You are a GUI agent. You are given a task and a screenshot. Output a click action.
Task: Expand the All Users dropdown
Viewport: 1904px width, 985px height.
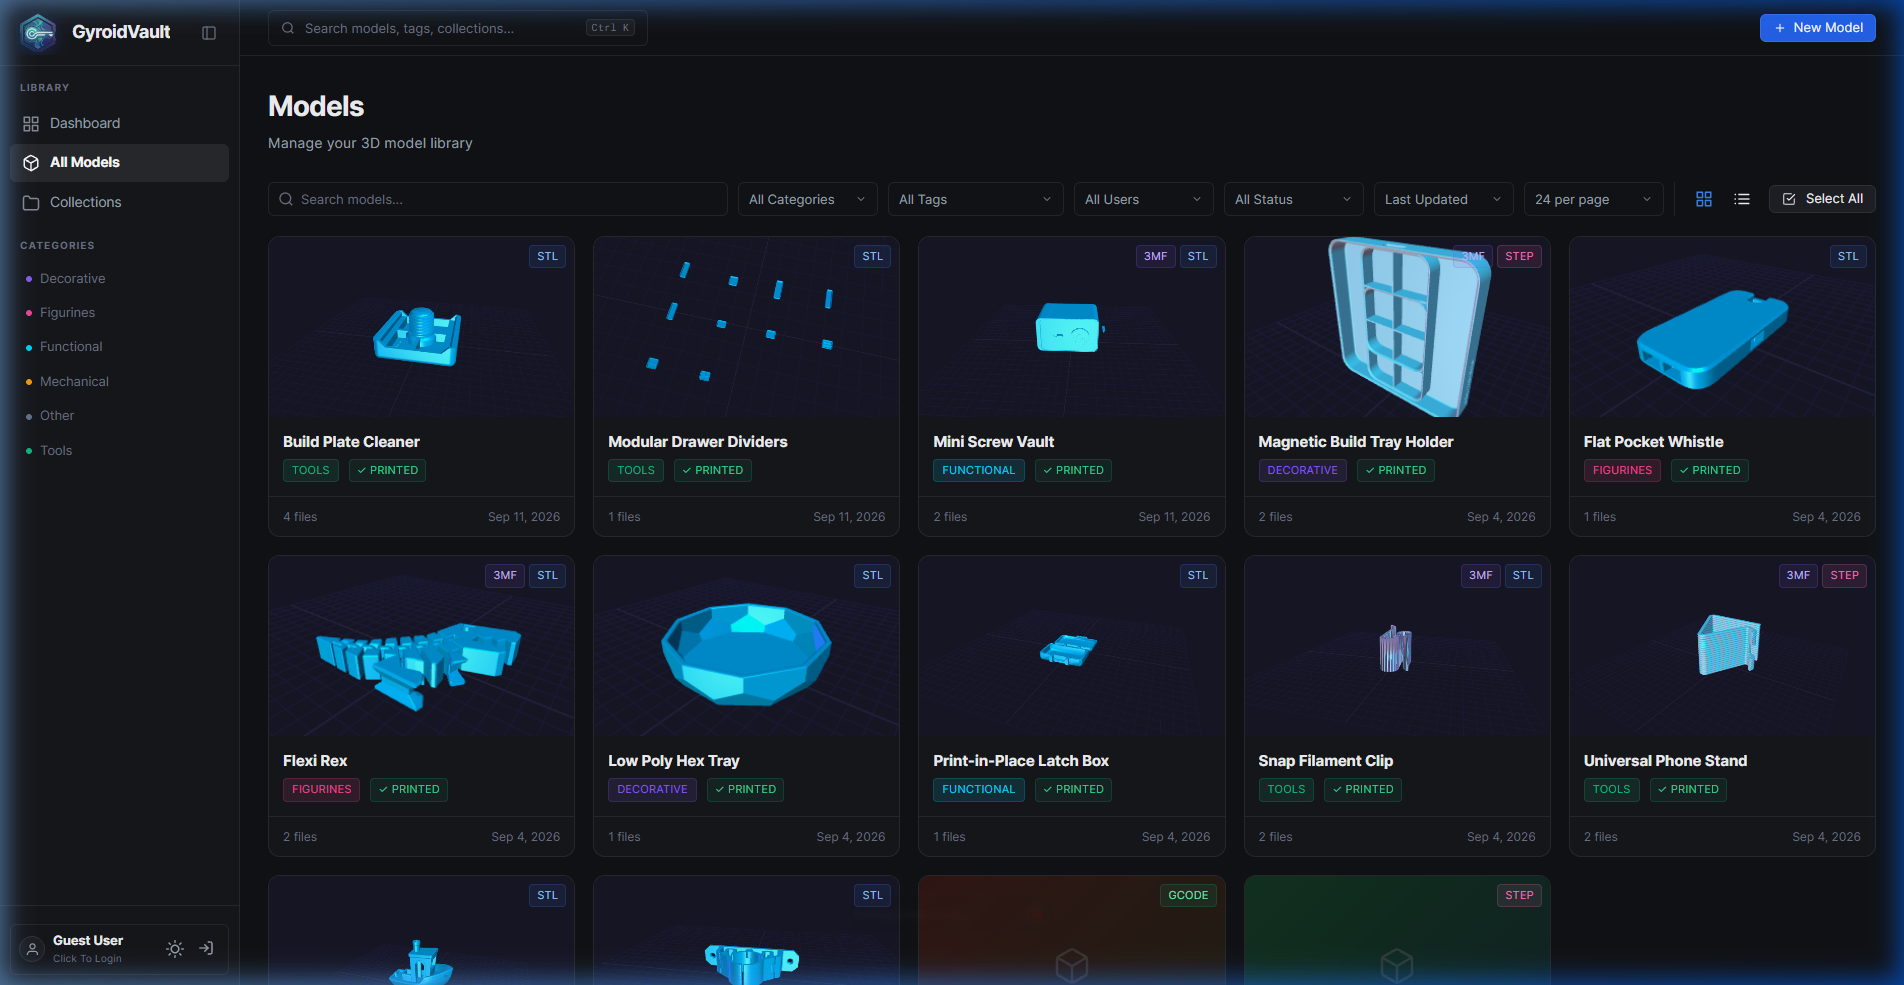tap(1143, 199)
